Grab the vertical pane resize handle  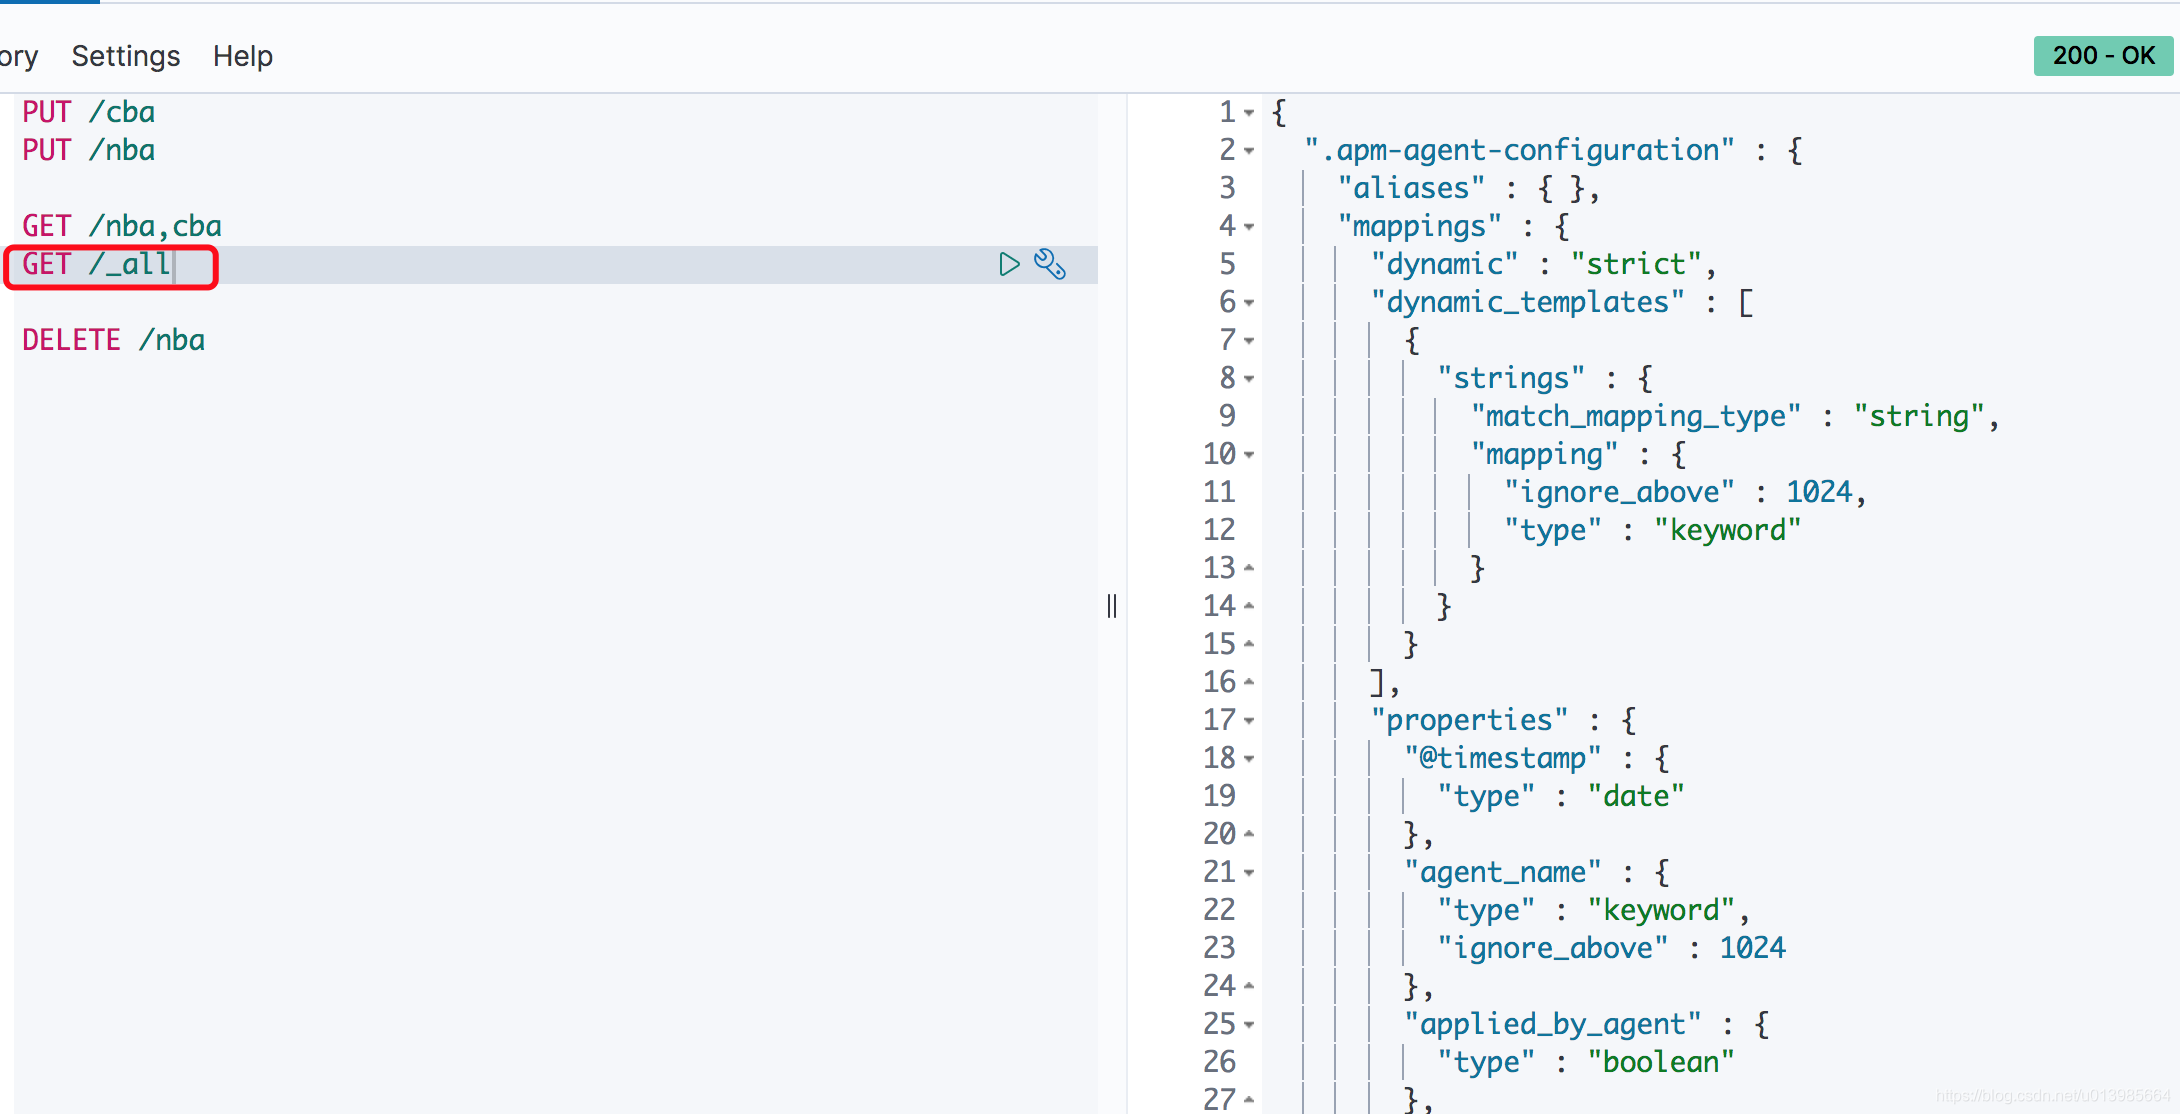1112,606
